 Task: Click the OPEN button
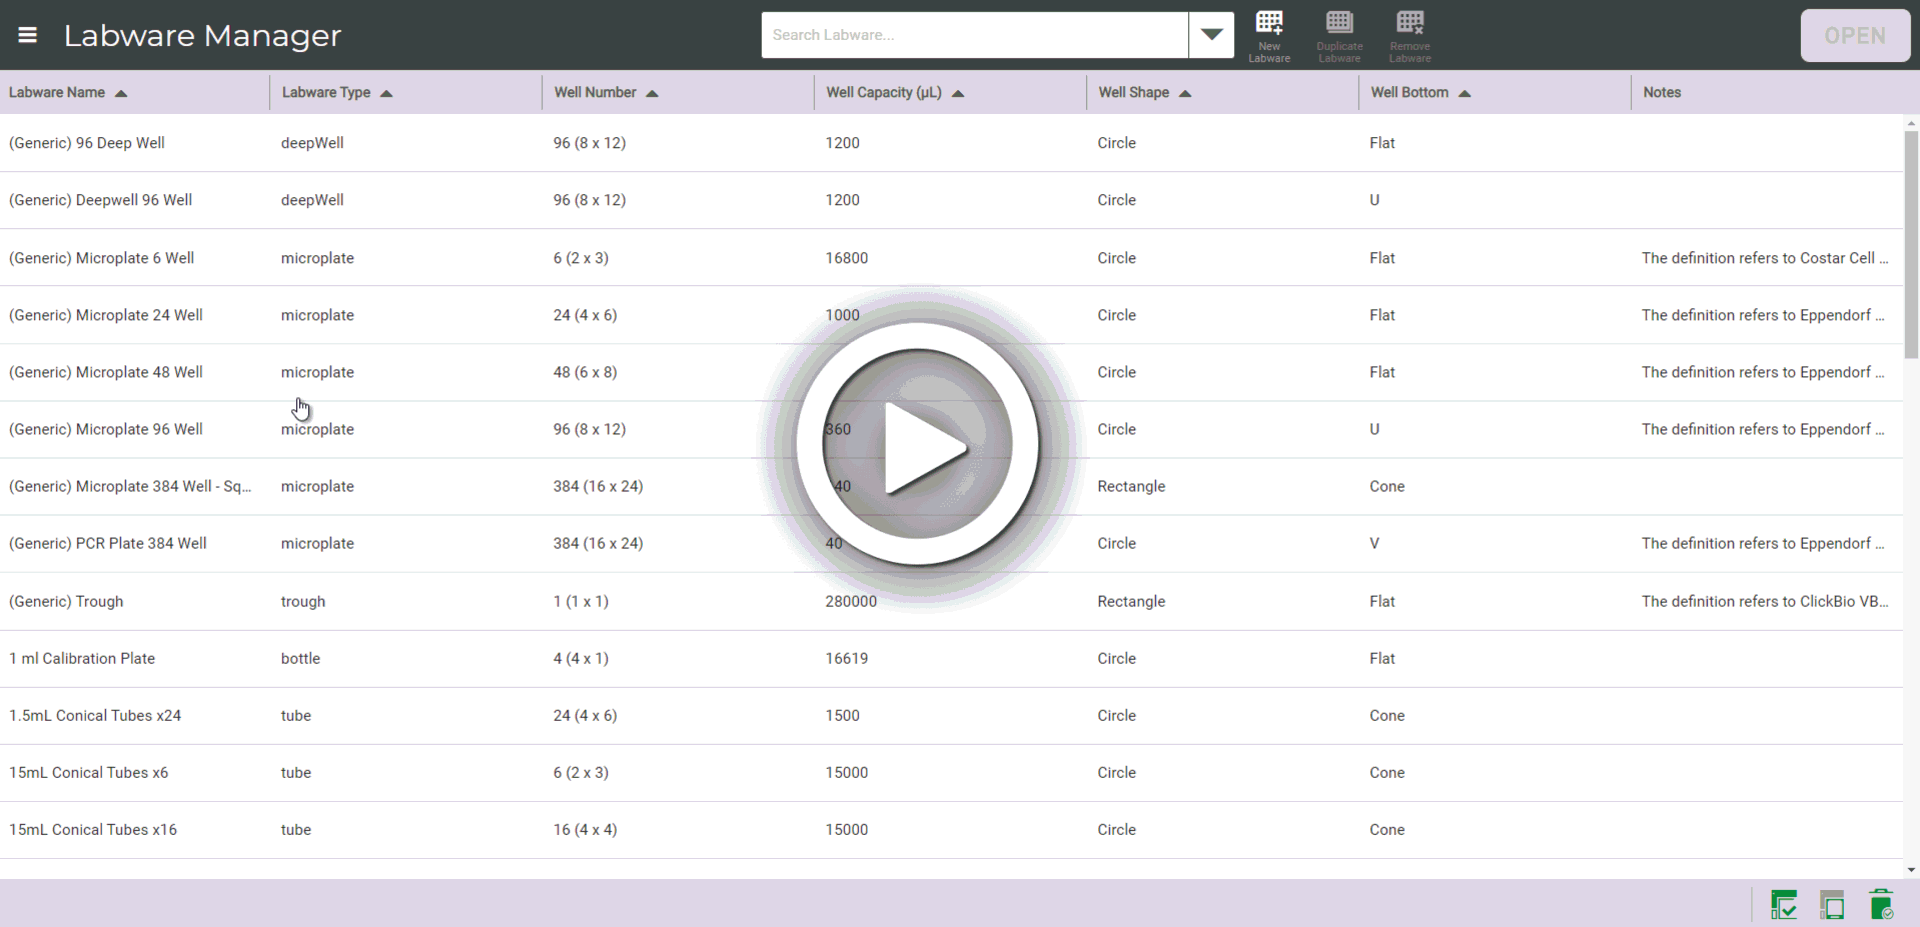tap(1854, 36)
